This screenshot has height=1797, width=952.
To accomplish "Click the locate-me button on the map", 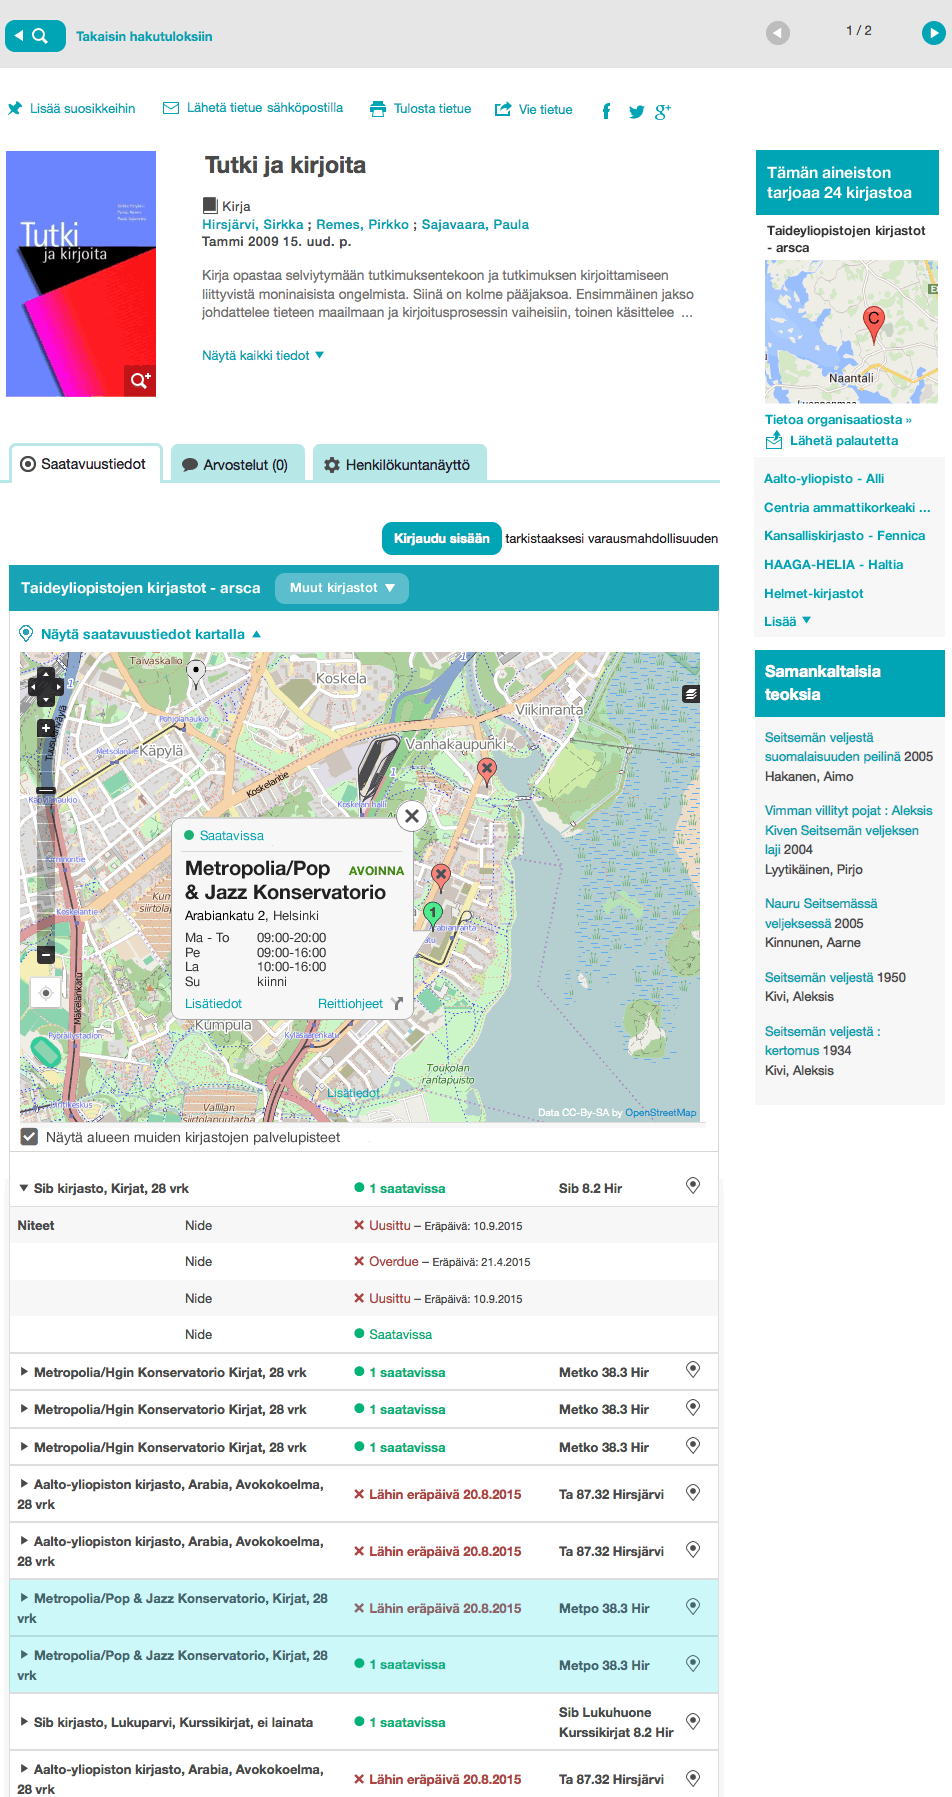I will [45, 993].
